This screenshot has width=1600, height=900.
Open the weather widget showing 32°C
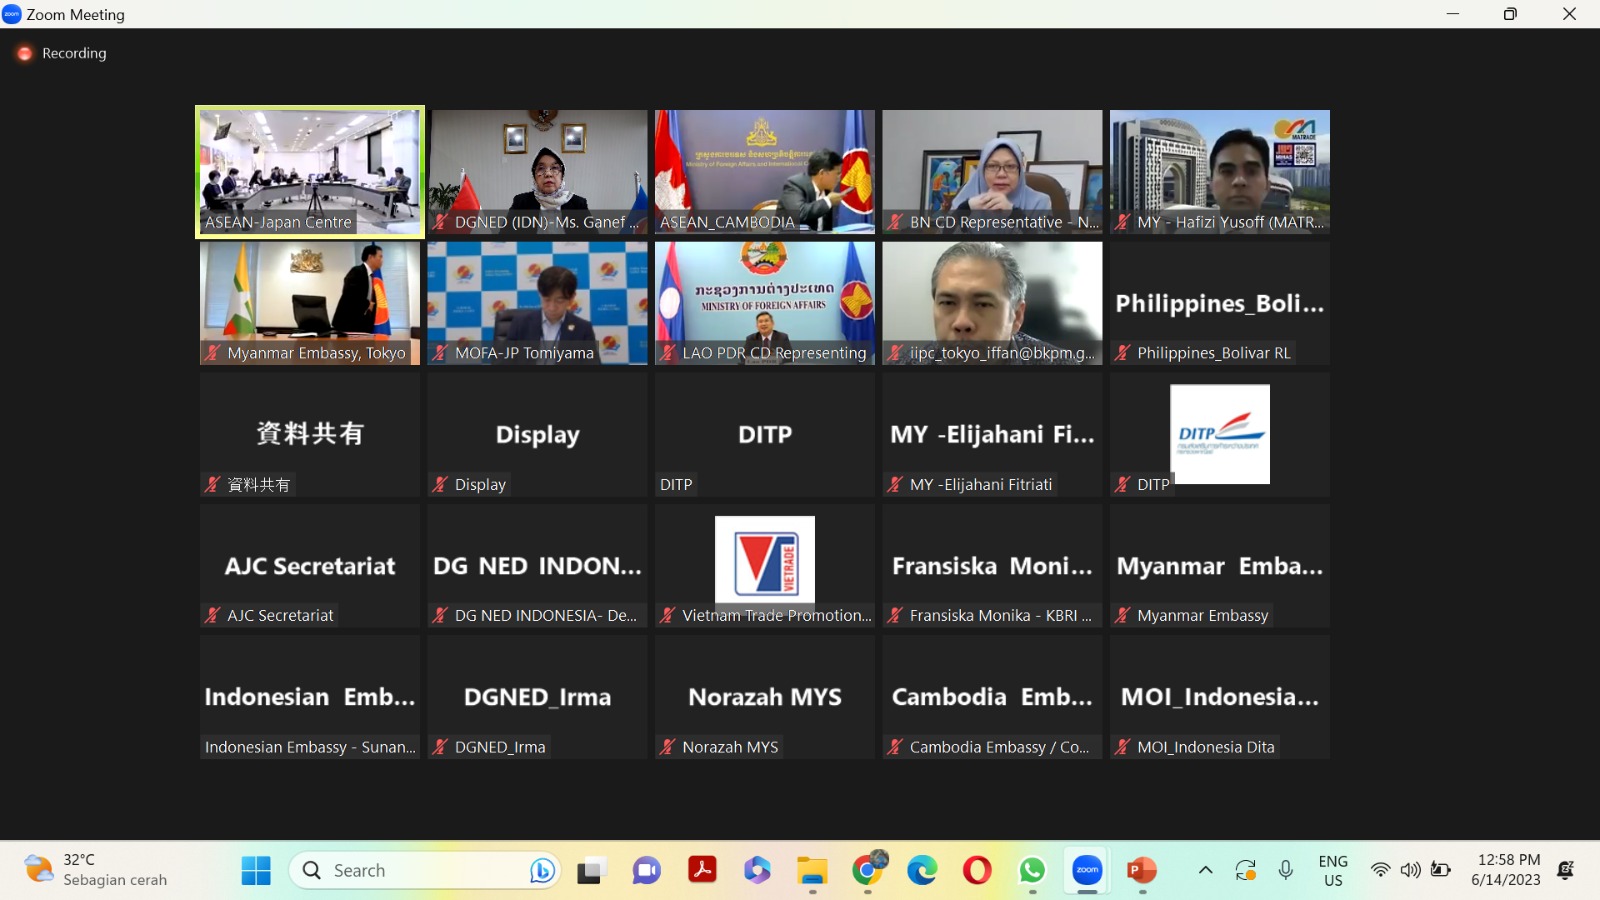click(x=96, y=870)
